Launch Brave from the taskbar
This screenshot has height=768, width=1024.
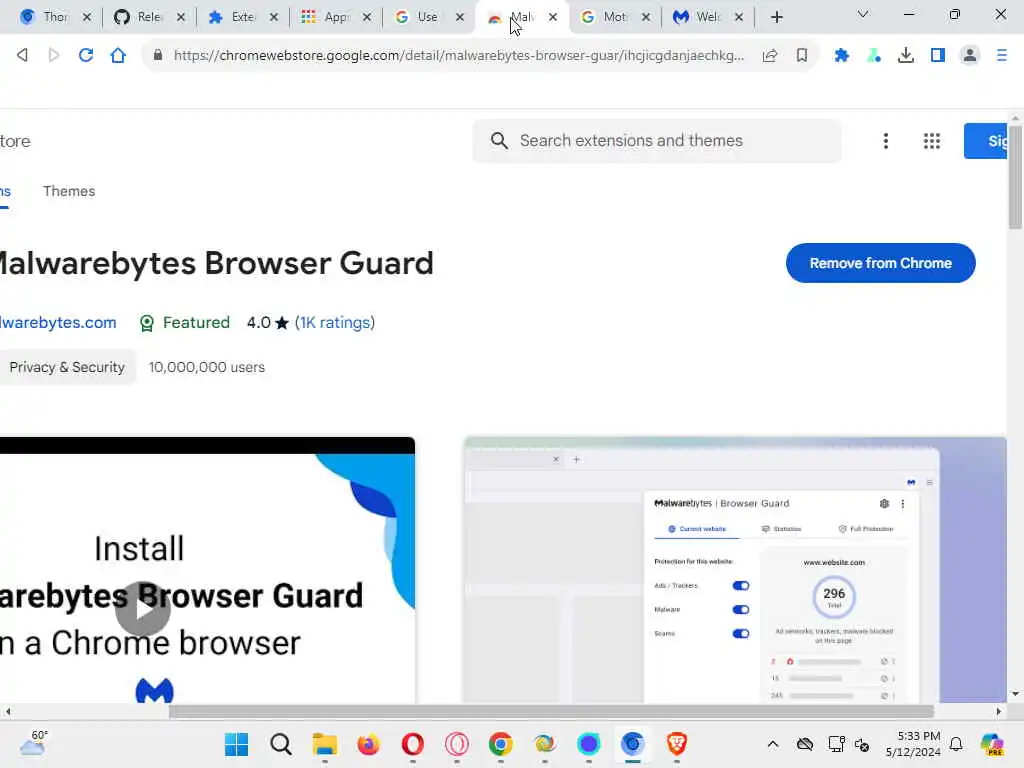pos(677,744)
